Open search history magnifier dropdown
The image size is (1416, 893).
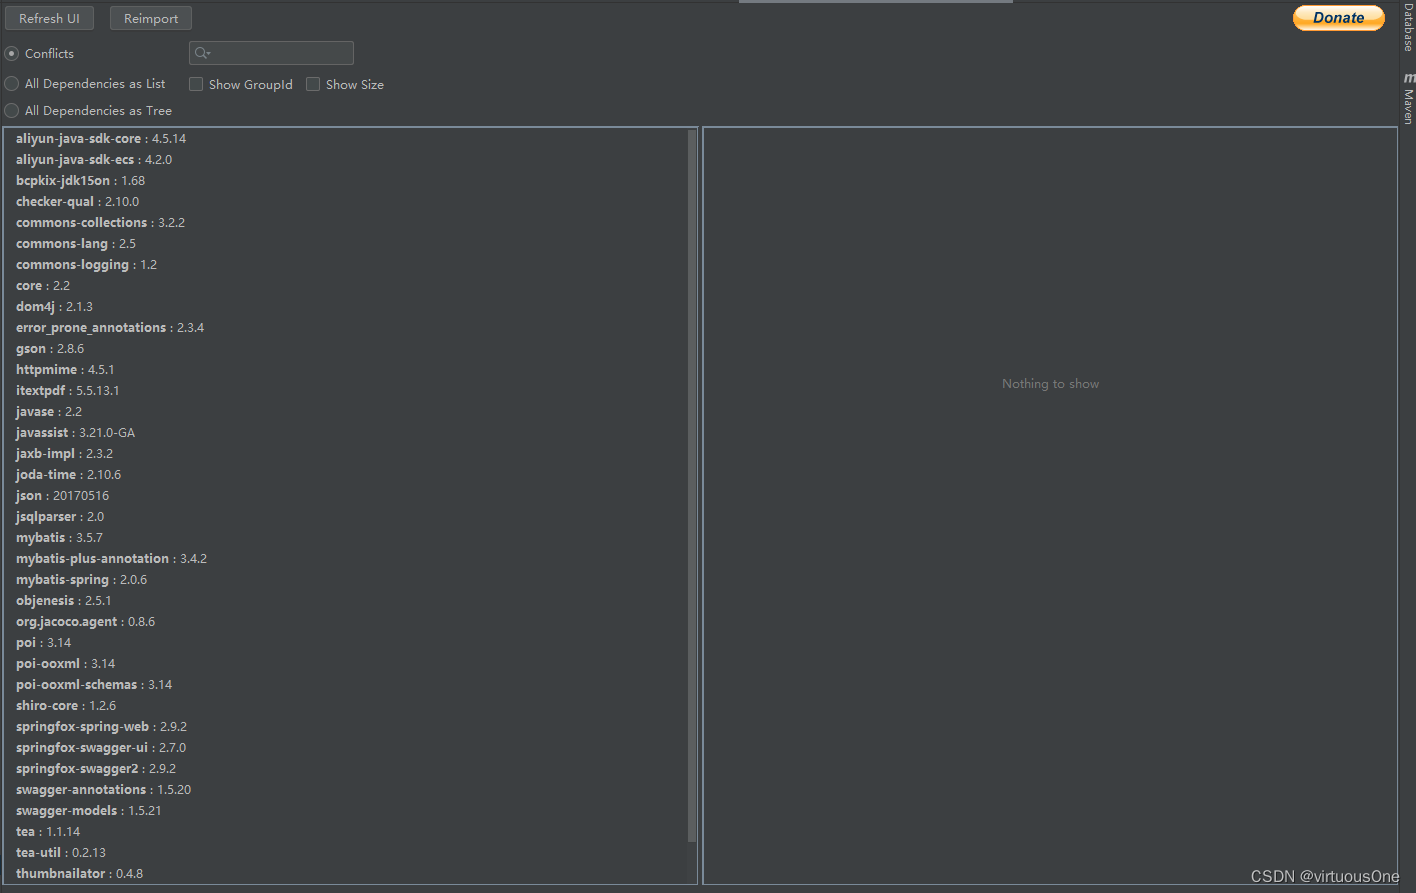coord(202,53)
